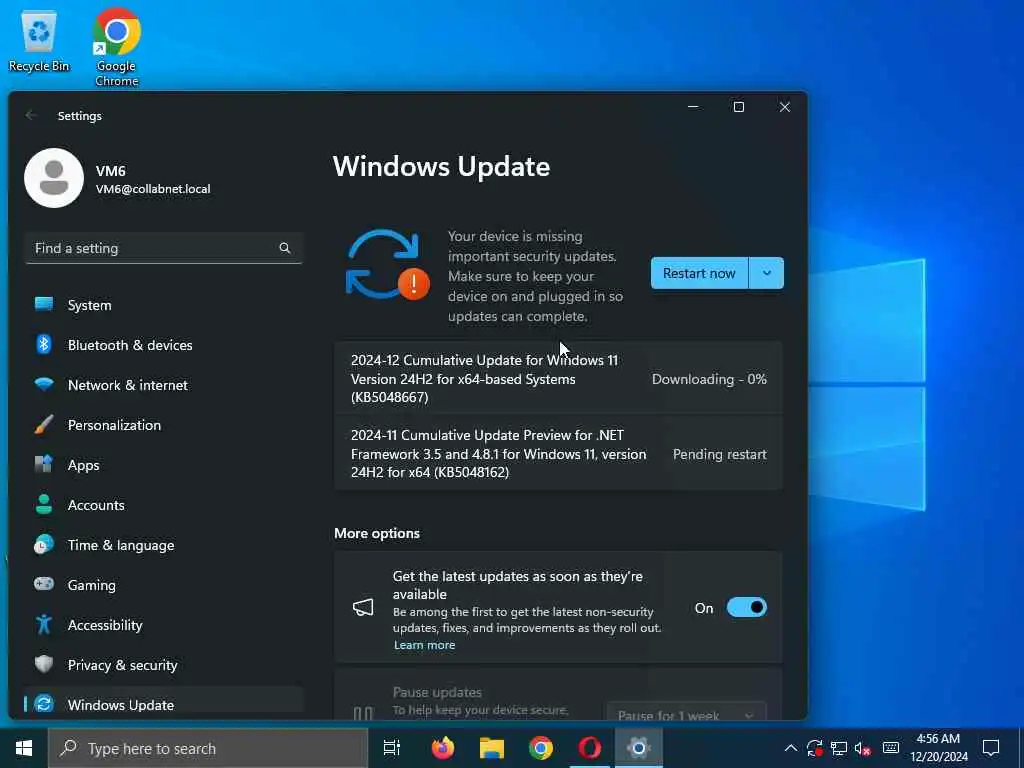Click the VM6@collabnet.local account email

click(153, 189)
